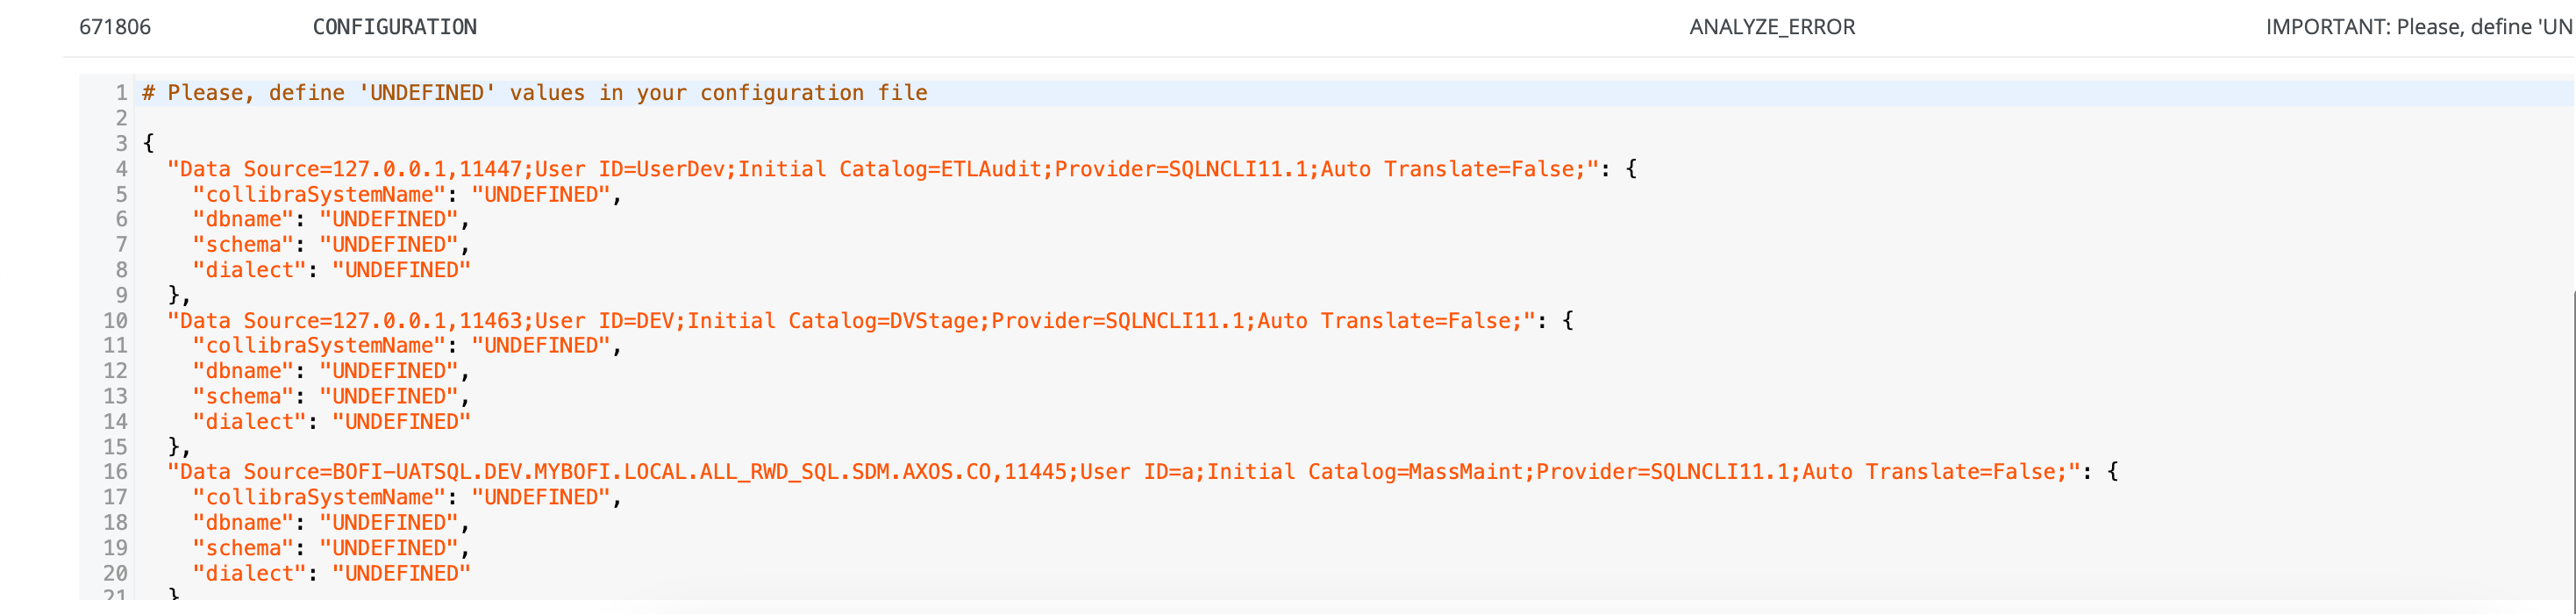Image resolution: width=2576 pixels, height=614 pixels.
Task: Click the schema entry on line 7
Action: 243,245
